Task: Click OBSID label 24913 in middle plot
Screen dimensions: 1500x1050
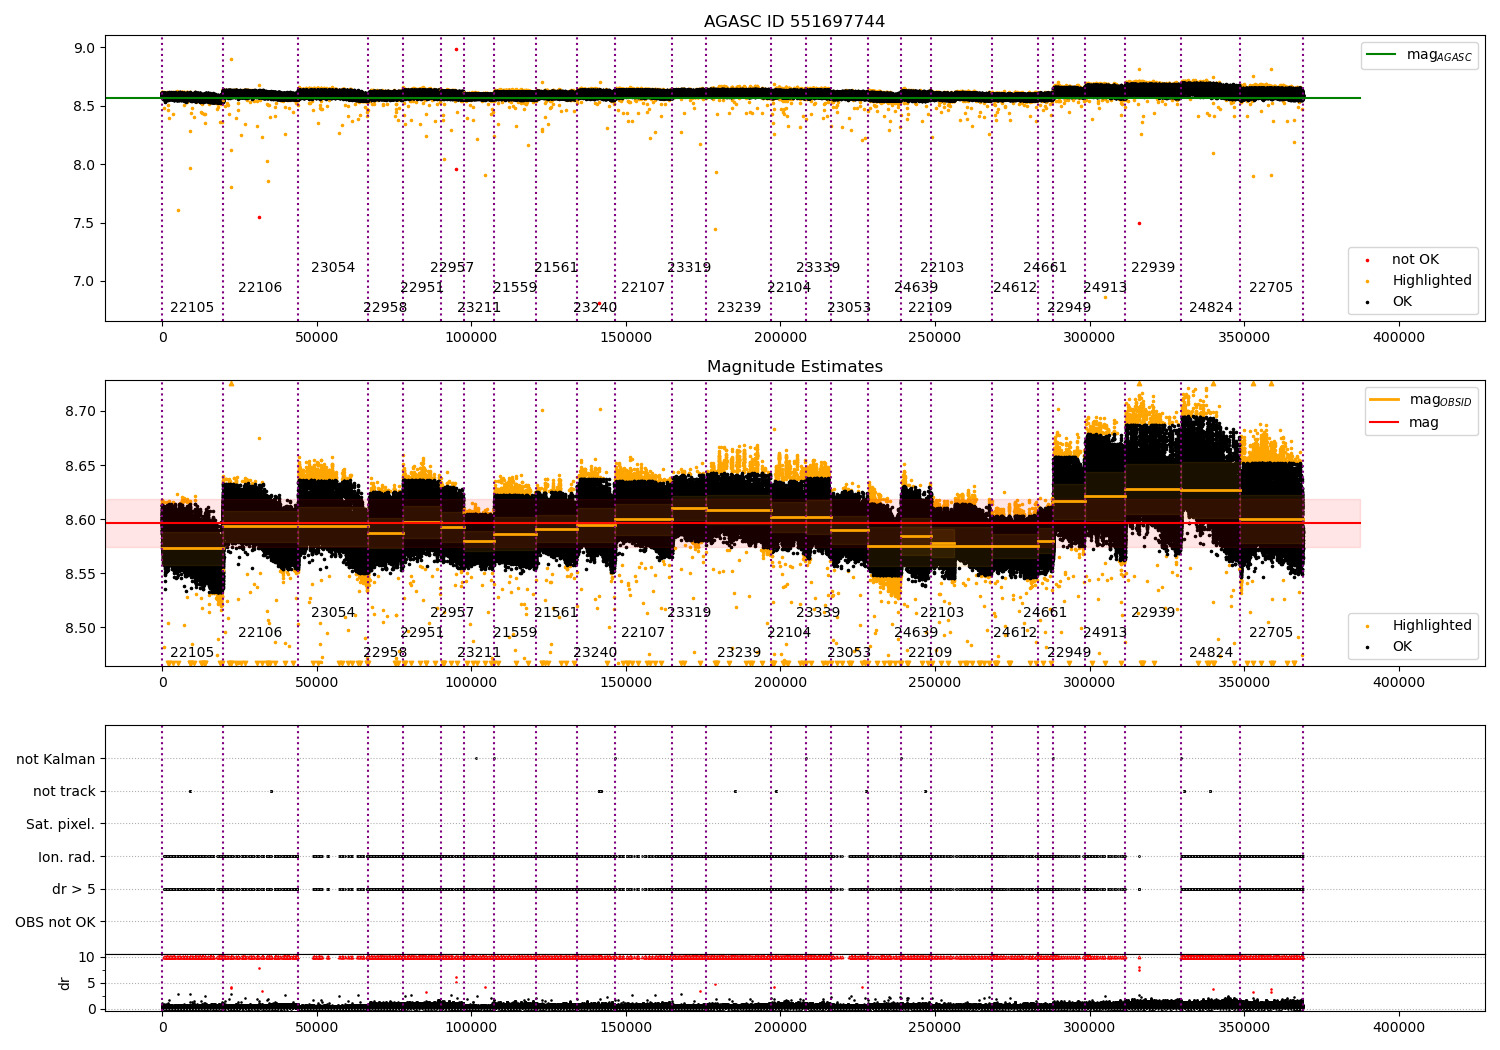Action: [1105, 633]
